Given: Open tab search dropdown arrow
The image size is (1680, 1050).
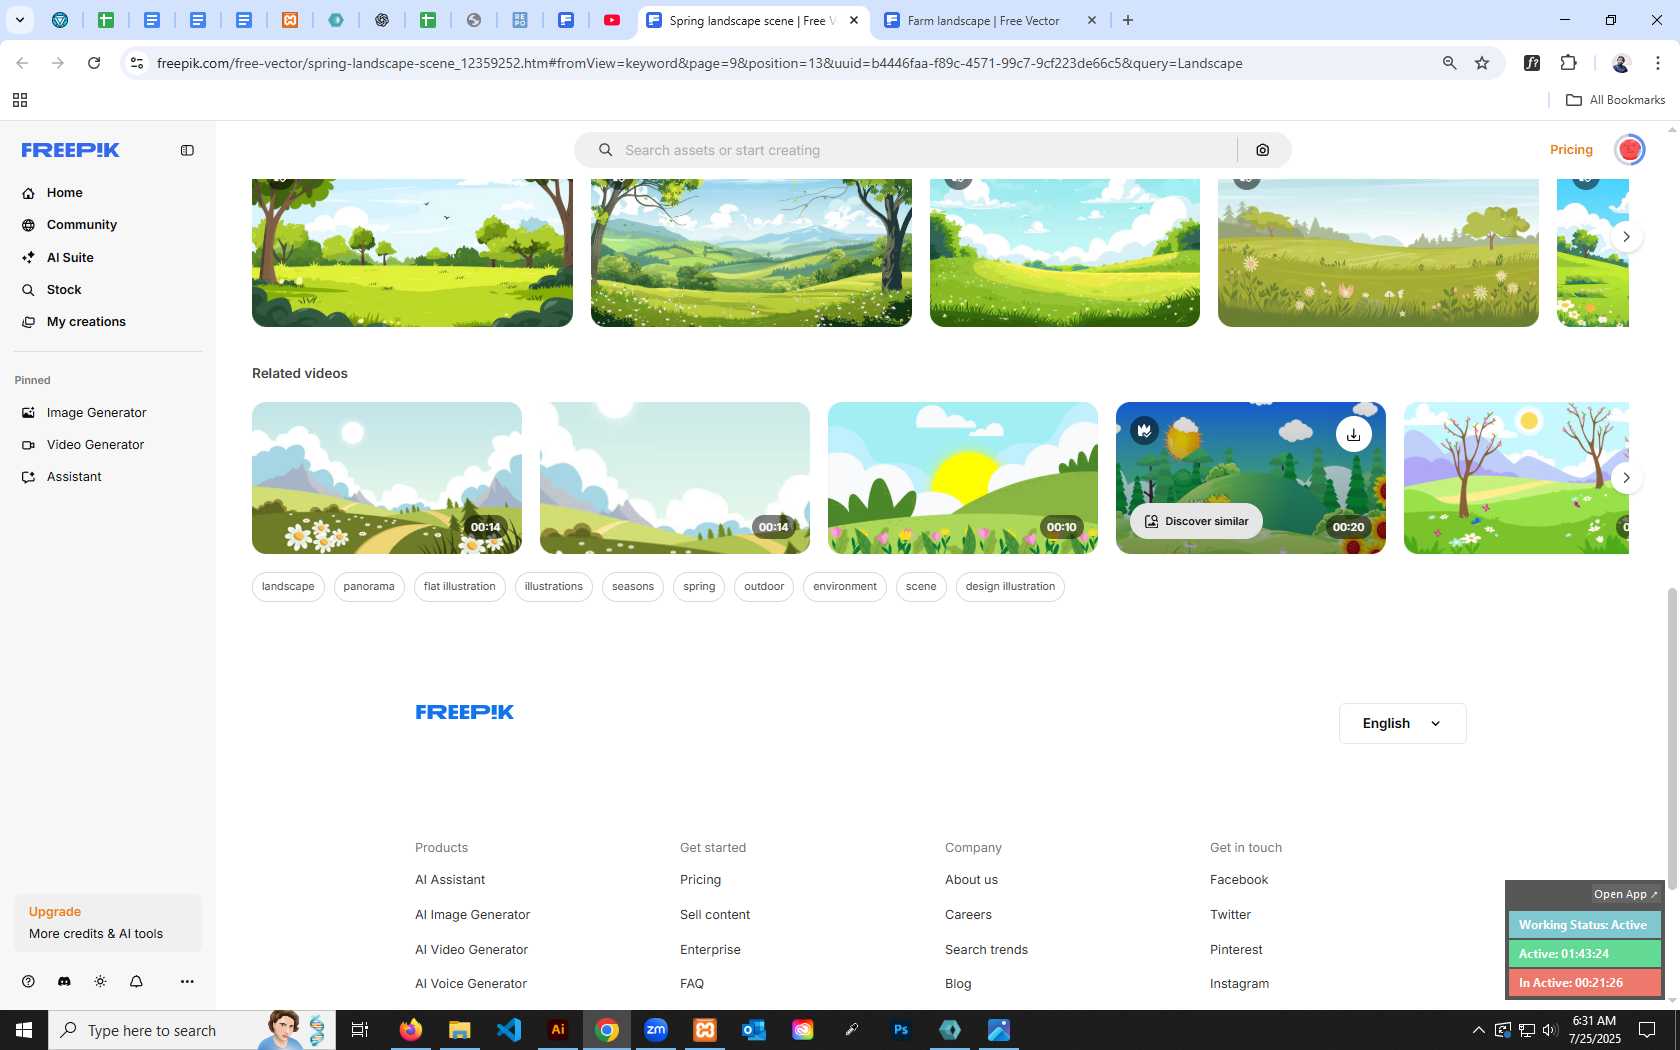Looking at the screenshot, I should [x=19, y=20].
